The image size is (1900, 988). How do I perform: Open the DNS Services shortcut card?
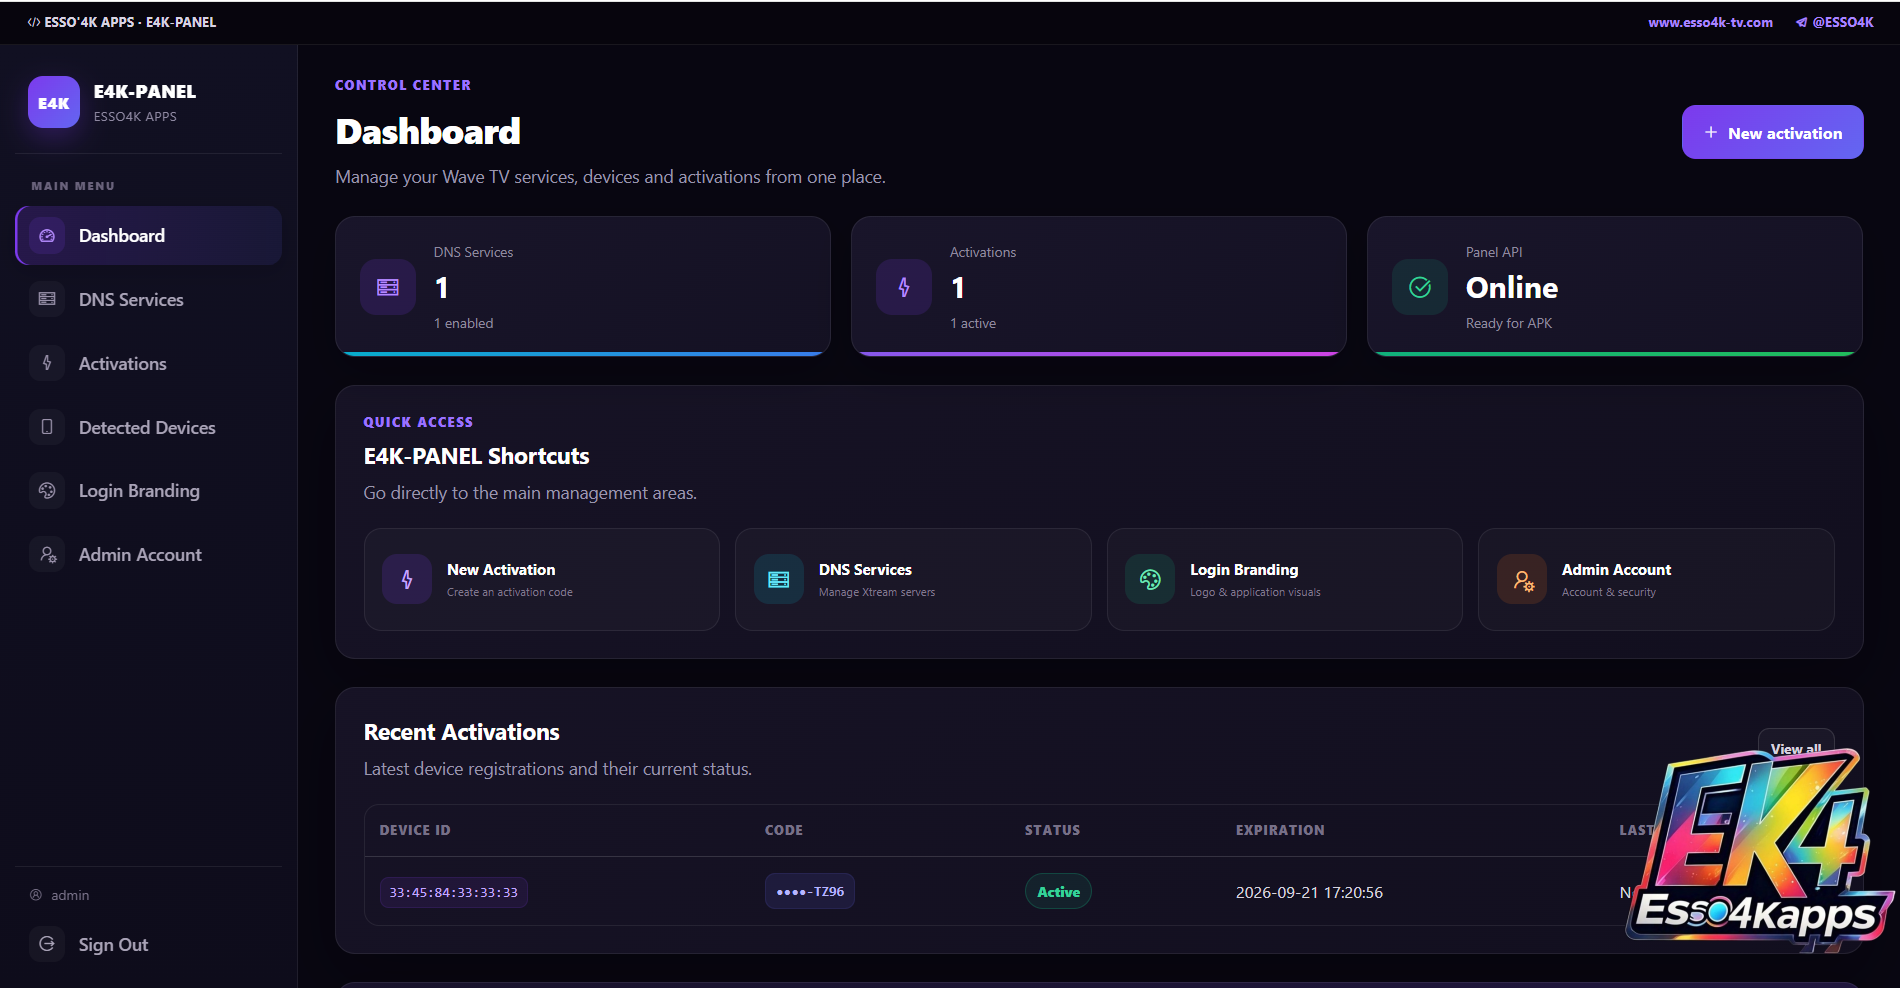pos(913,579)
